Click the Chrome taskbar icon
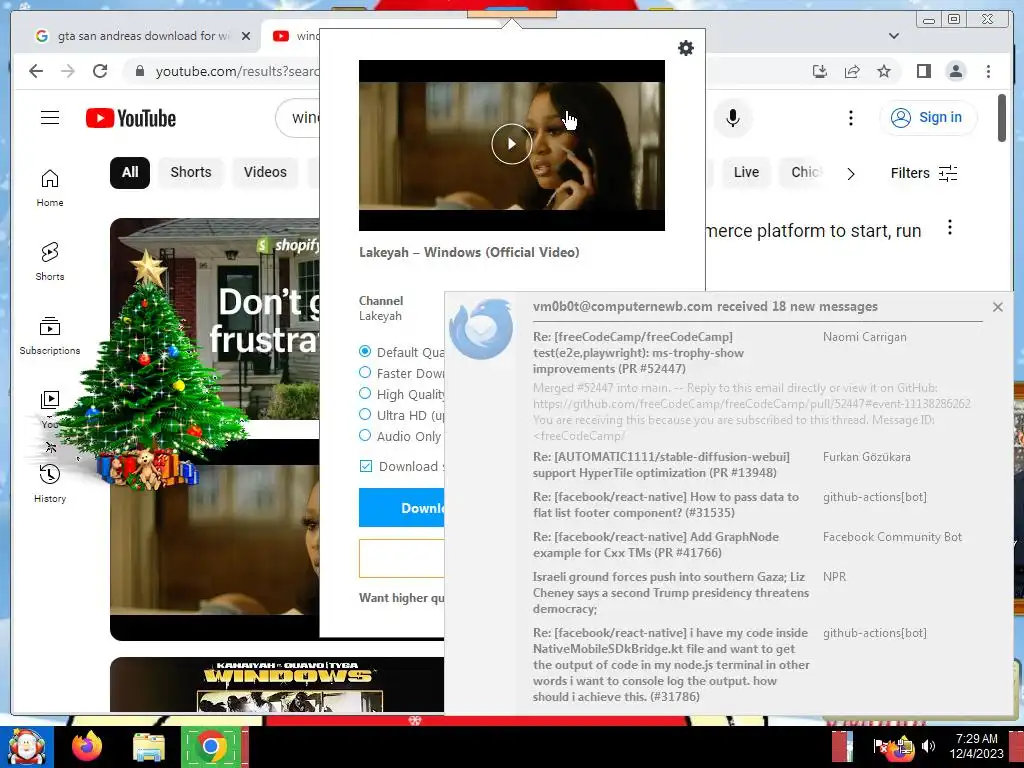 click(210, 747)
